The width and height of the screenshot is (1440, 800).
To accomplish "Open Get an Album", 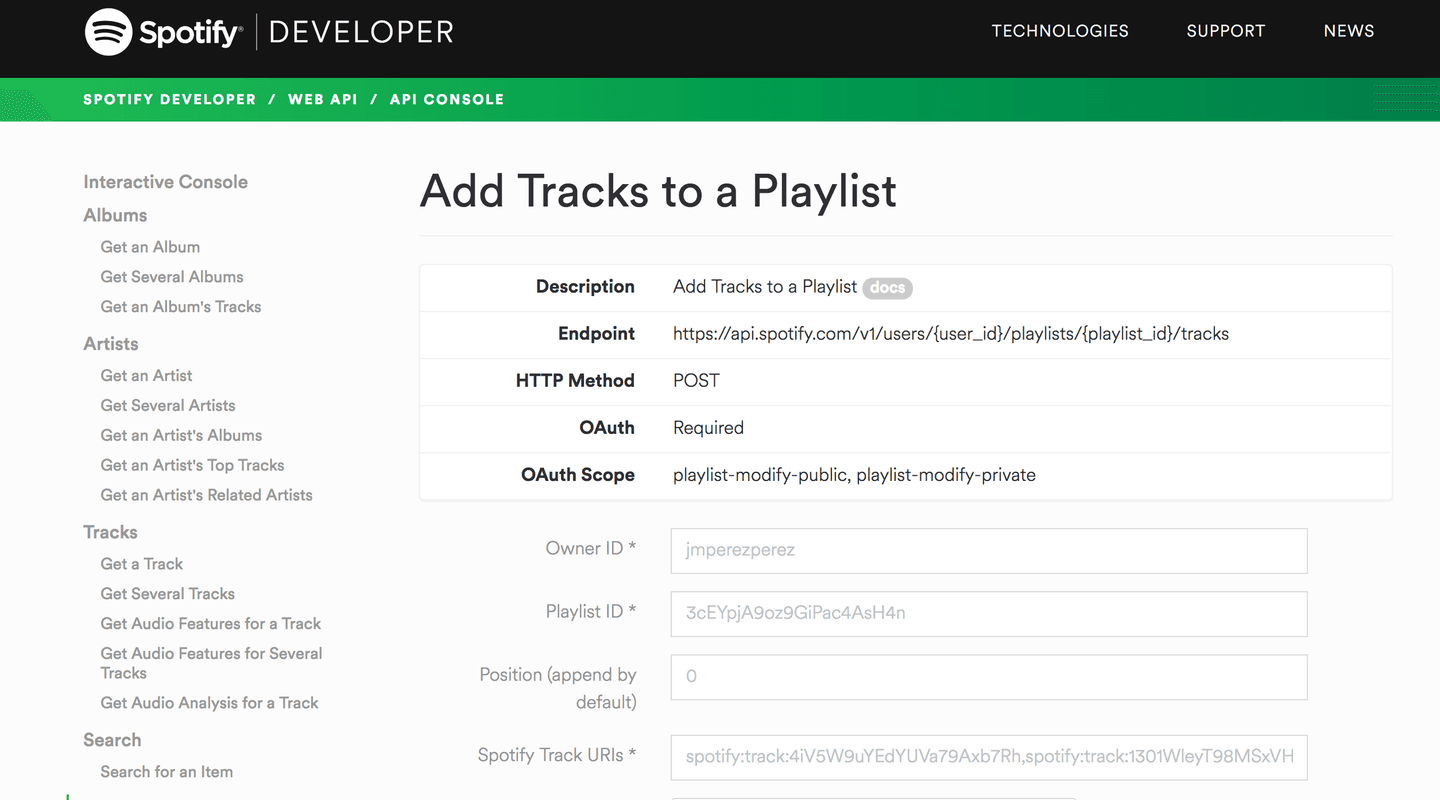I will pyautogui.click(x=150, y=247).
